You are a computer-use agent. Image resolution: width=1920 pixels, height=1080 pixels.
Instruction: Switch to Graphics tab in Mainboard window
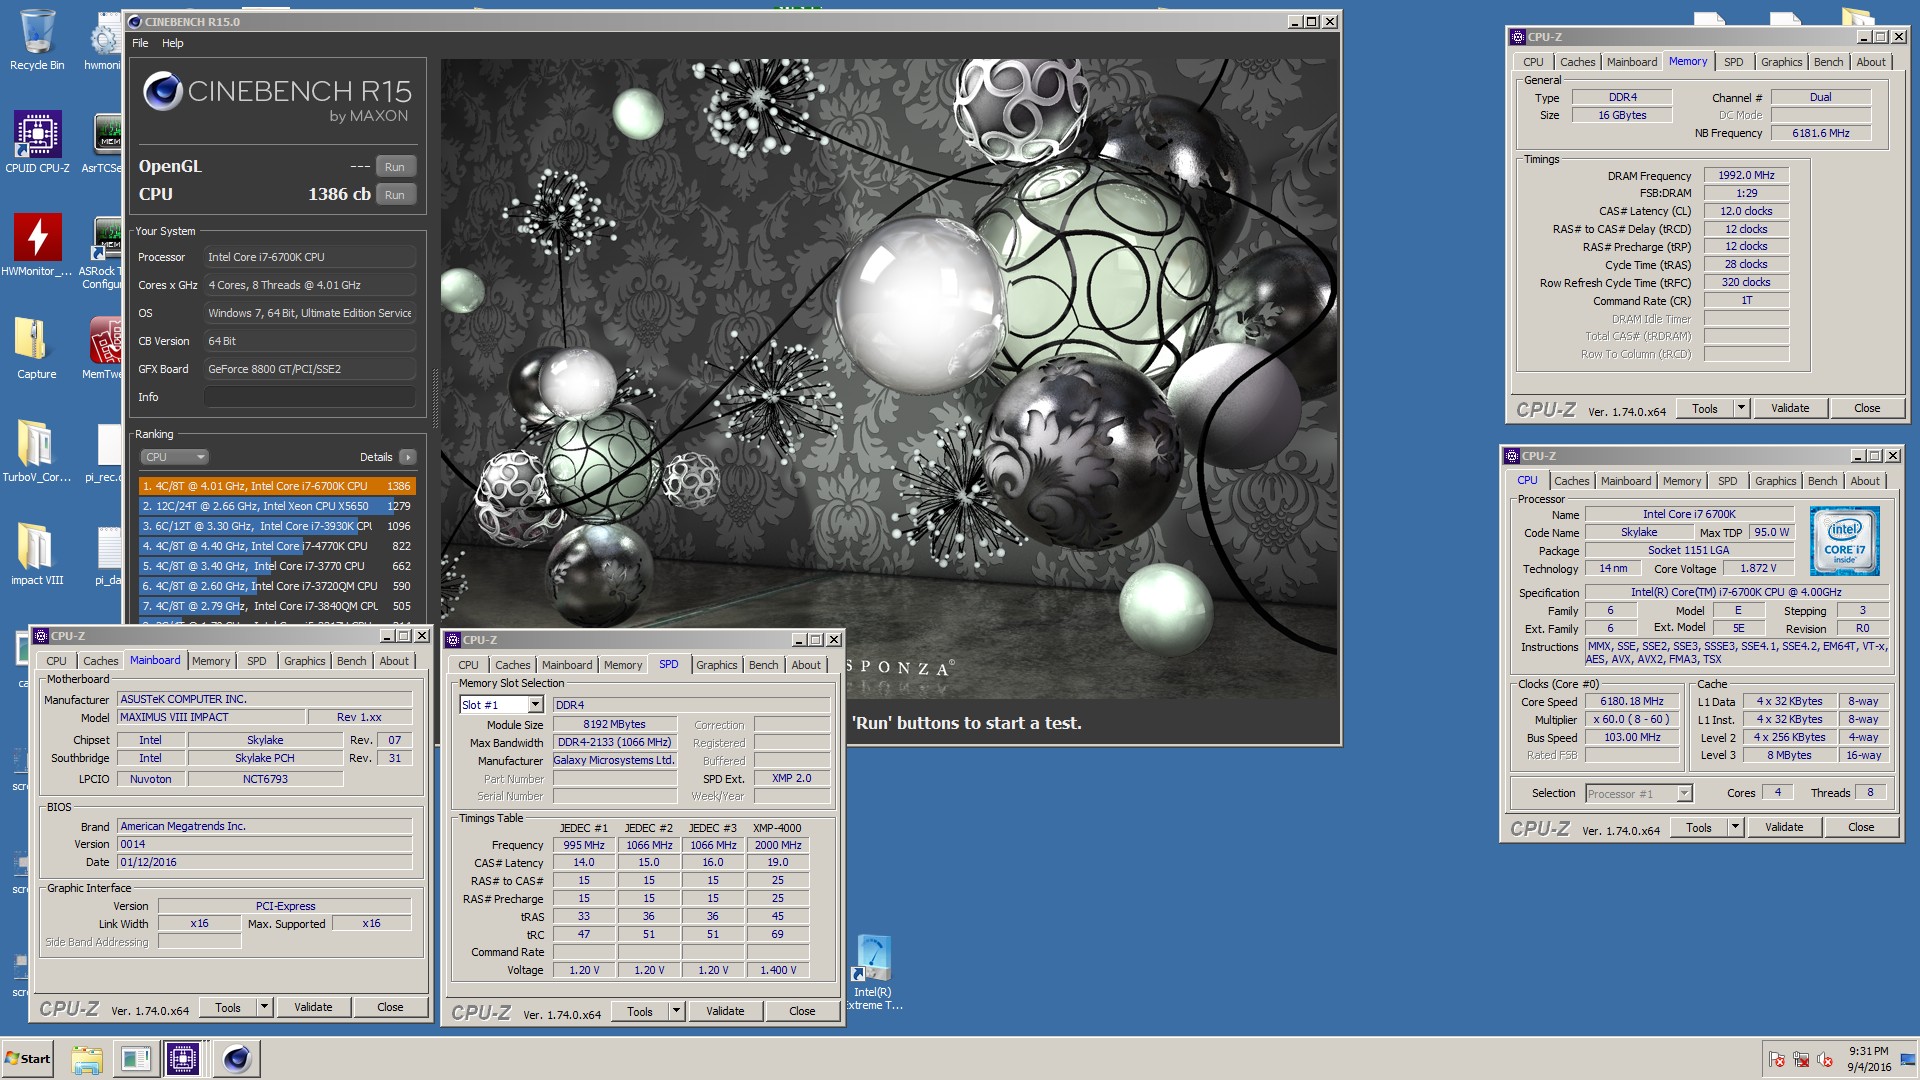(x=304, y=661)
